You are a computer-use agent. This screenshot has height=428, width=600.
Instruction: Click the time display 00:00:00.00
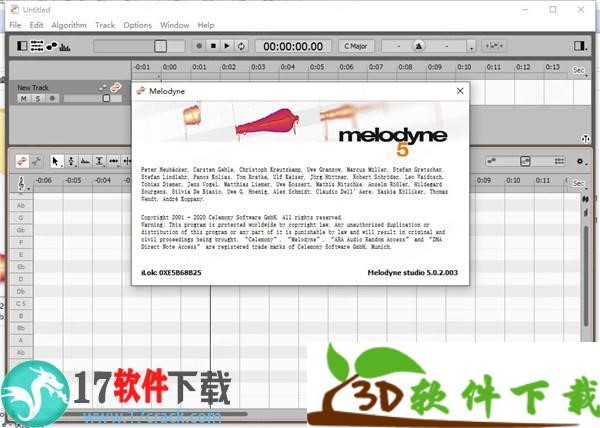(x=293, y=46)
